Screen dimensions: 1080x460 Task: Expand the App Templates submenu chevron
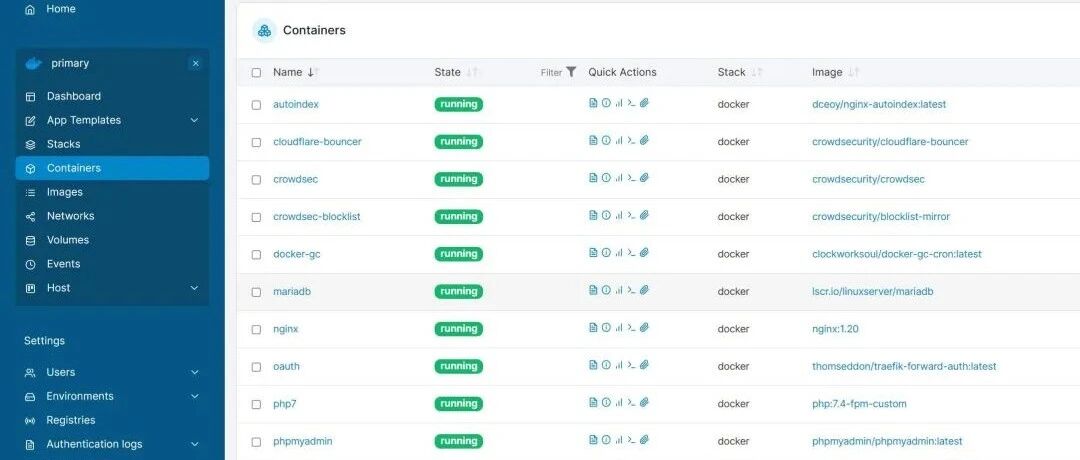click(x=194, y=121)
